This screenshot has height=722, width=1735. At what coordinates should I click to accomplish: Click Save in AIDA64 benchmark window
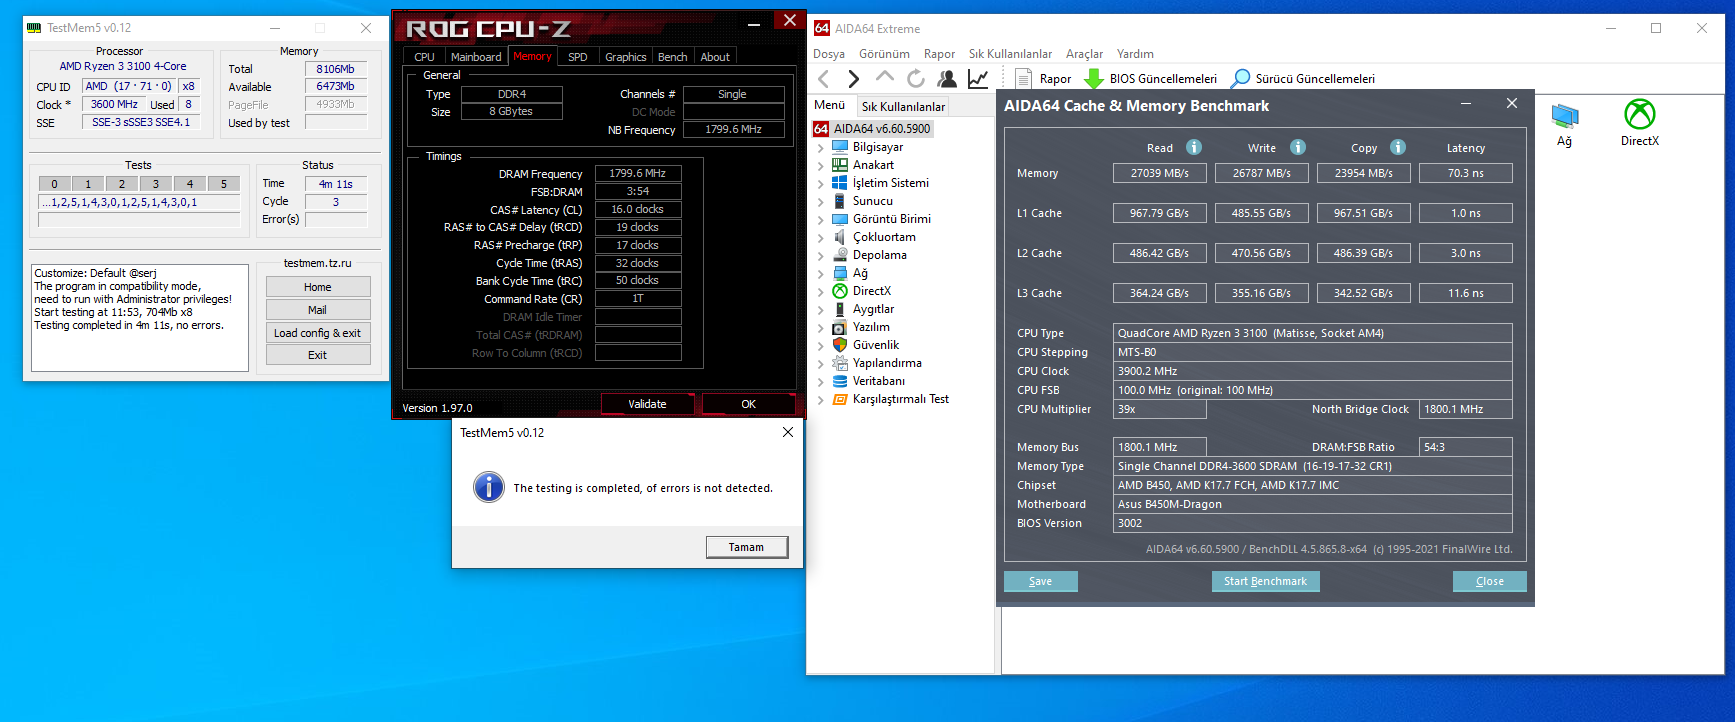tap(1040, 581)
